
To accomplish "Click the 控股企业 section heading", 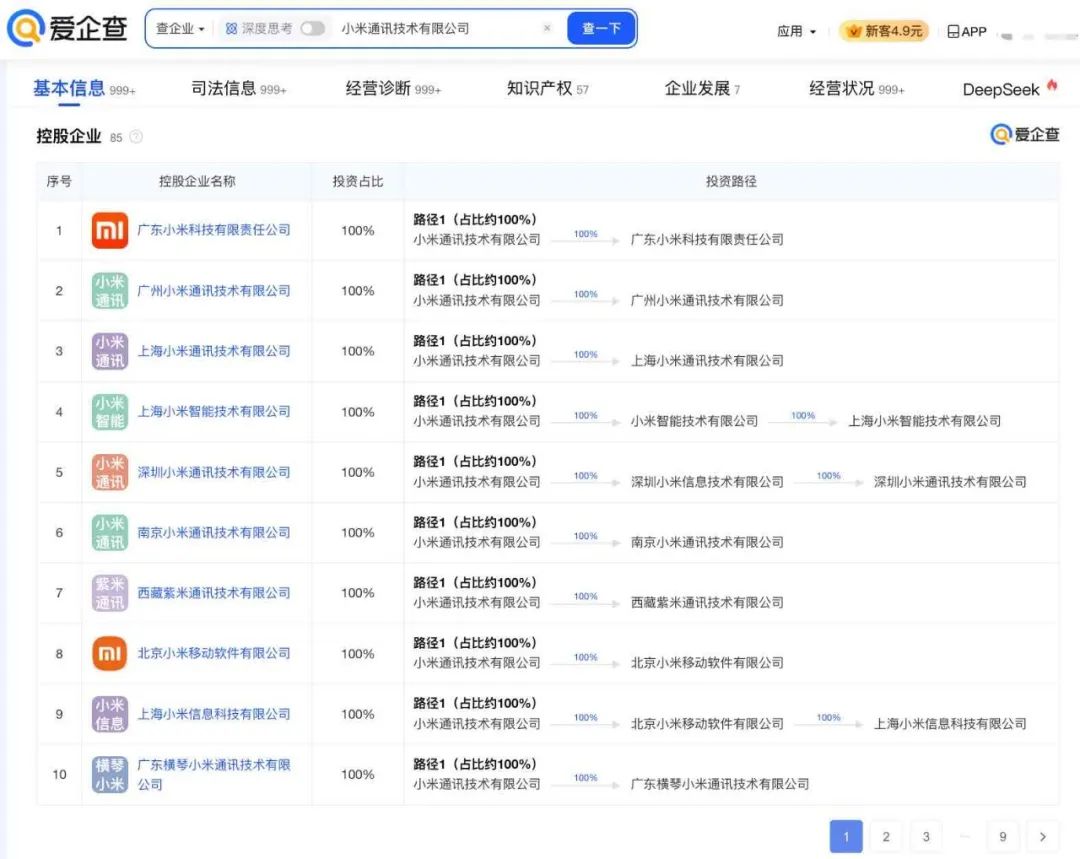I will pyautogui.click(x=68, y=136).
